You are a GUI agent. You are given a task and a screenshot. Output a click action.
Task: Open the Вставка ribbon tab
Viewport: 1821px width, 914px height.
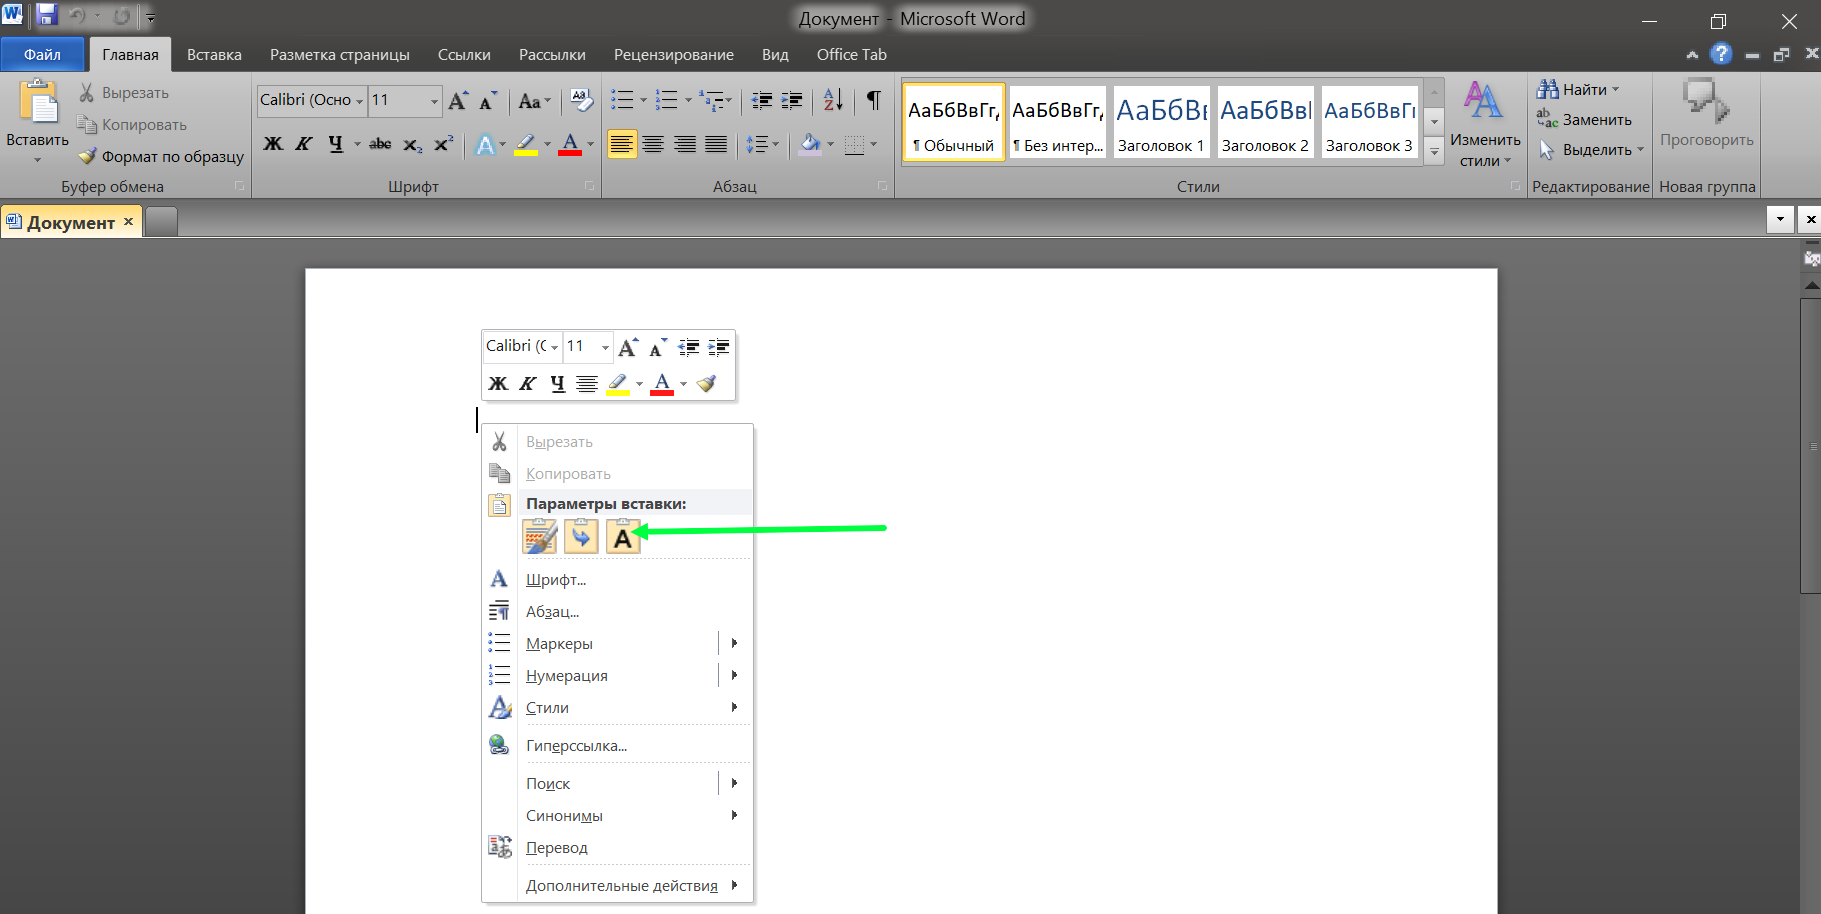(214, 54)
